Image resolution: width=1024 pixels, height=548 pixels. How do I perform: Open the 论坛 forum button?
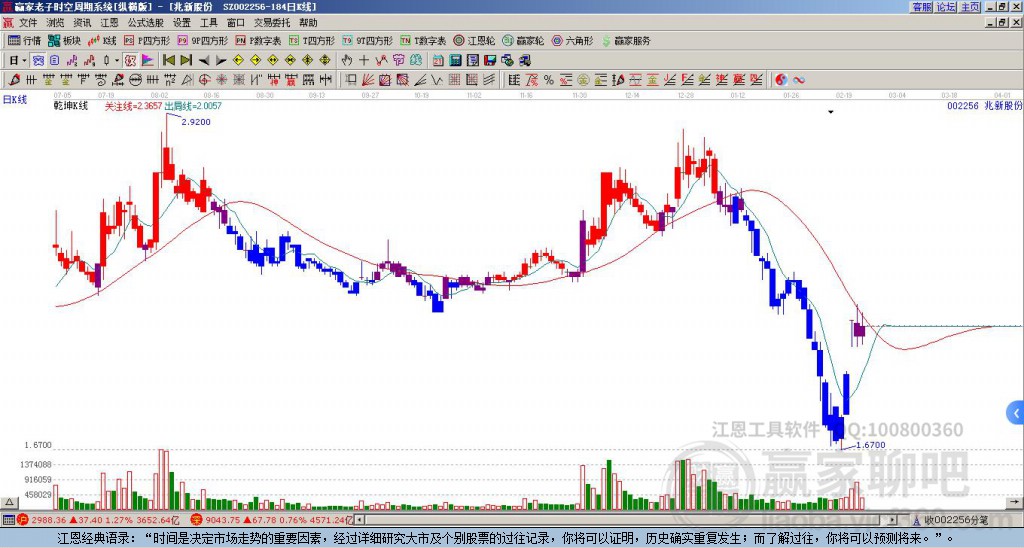(x=946, y=7)
